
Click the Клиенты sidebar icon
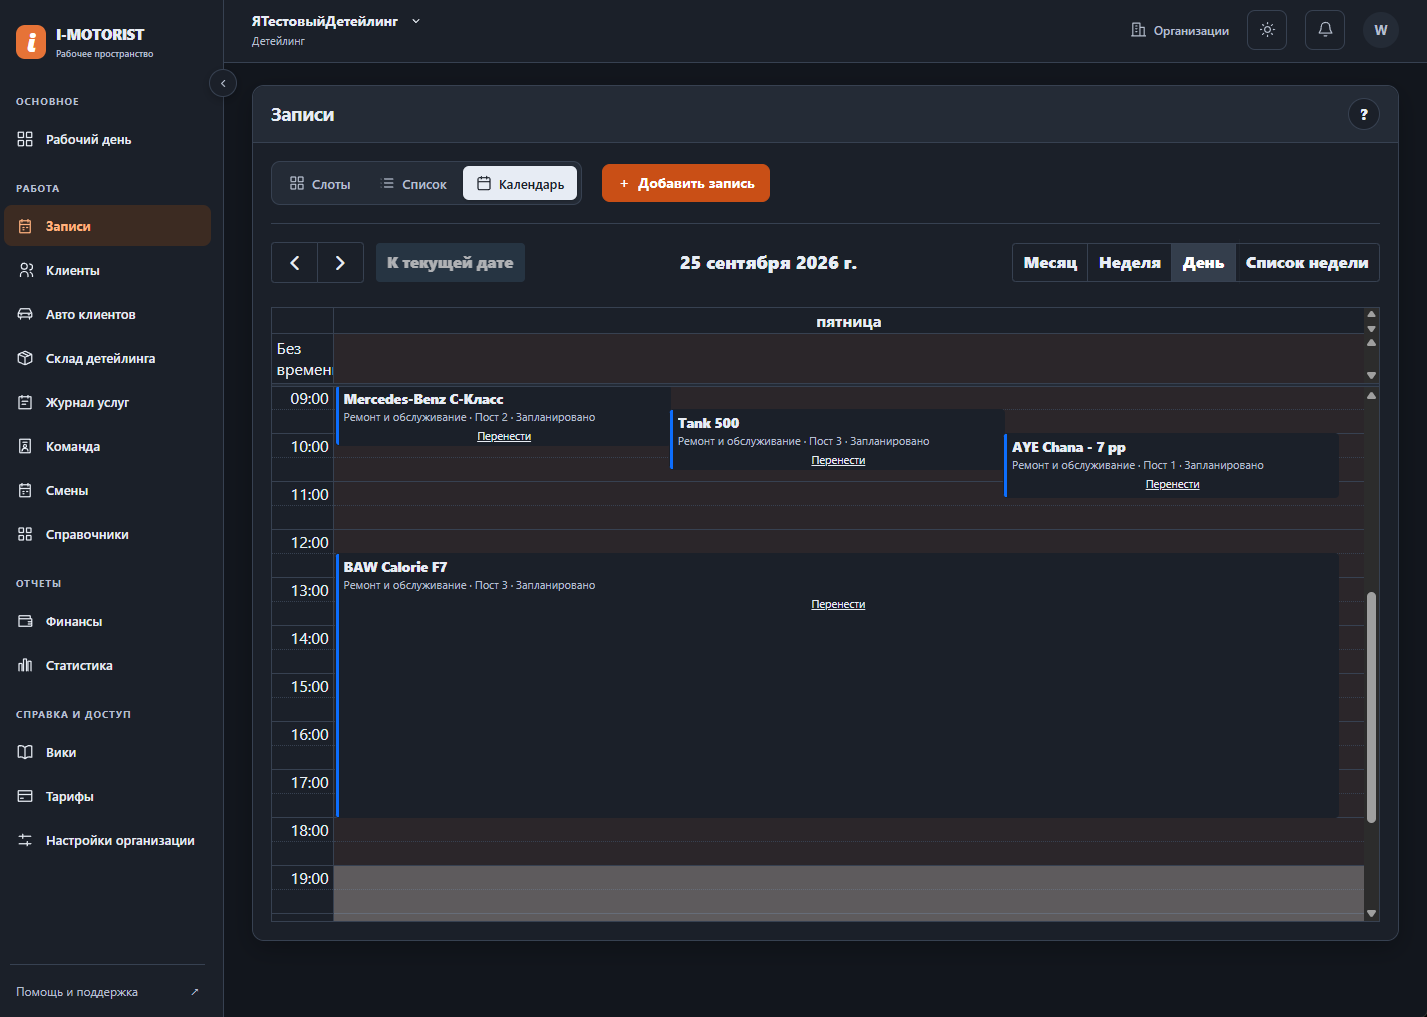click(25, 270)
